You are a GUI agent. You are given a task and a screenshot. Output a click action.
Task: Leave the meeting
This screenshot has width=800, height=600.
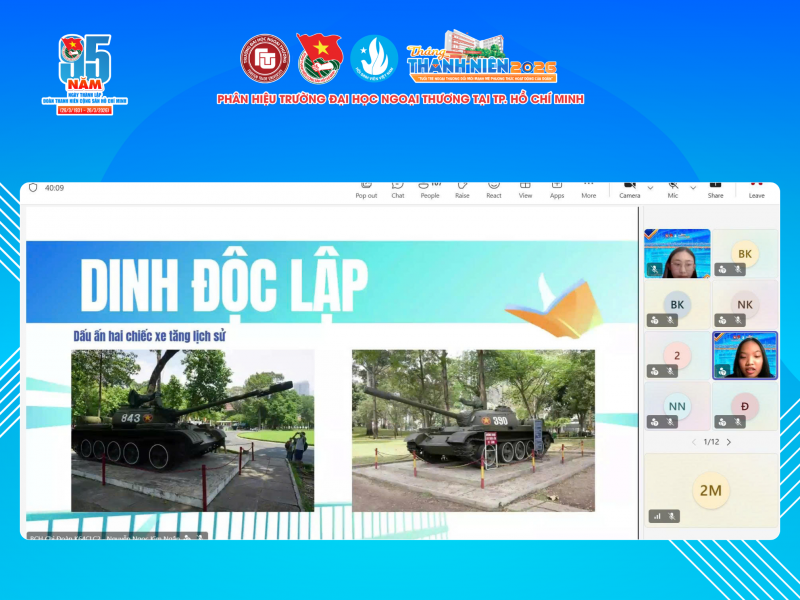tap(756, 188)
